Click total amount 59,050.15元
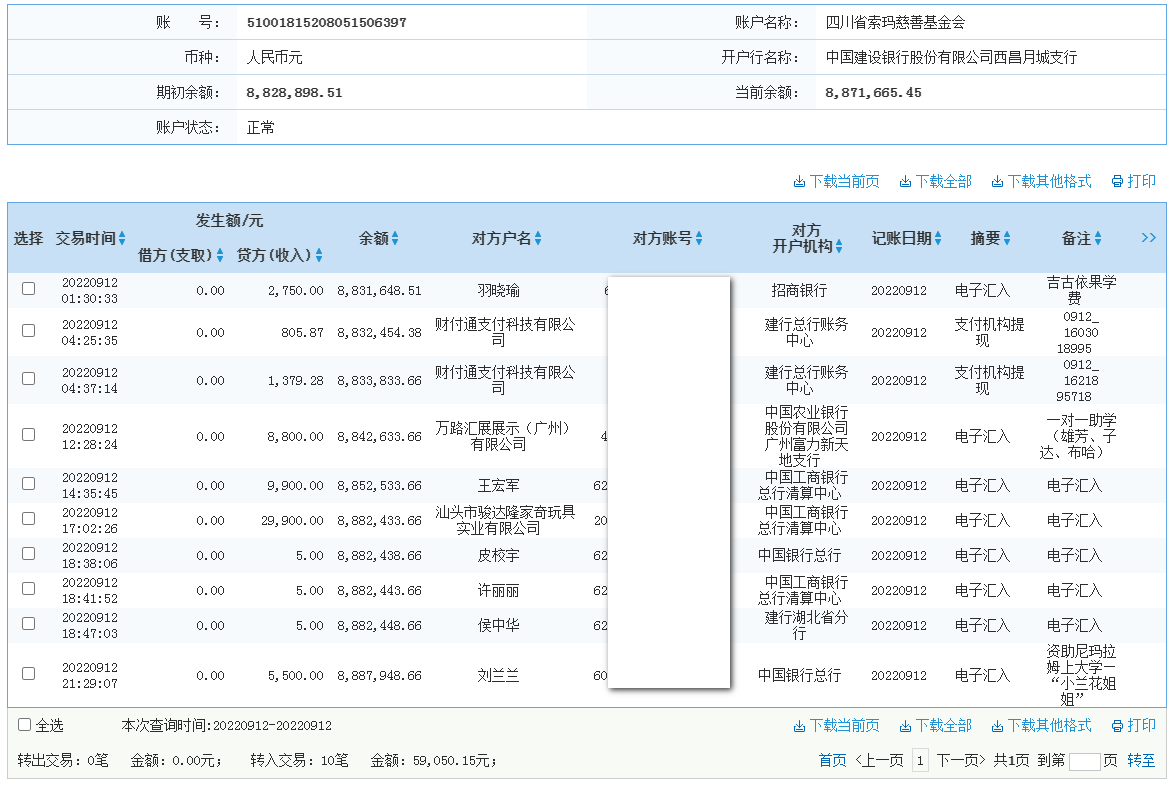Screen dimensions: 1171x785 (x=454, y=760)
